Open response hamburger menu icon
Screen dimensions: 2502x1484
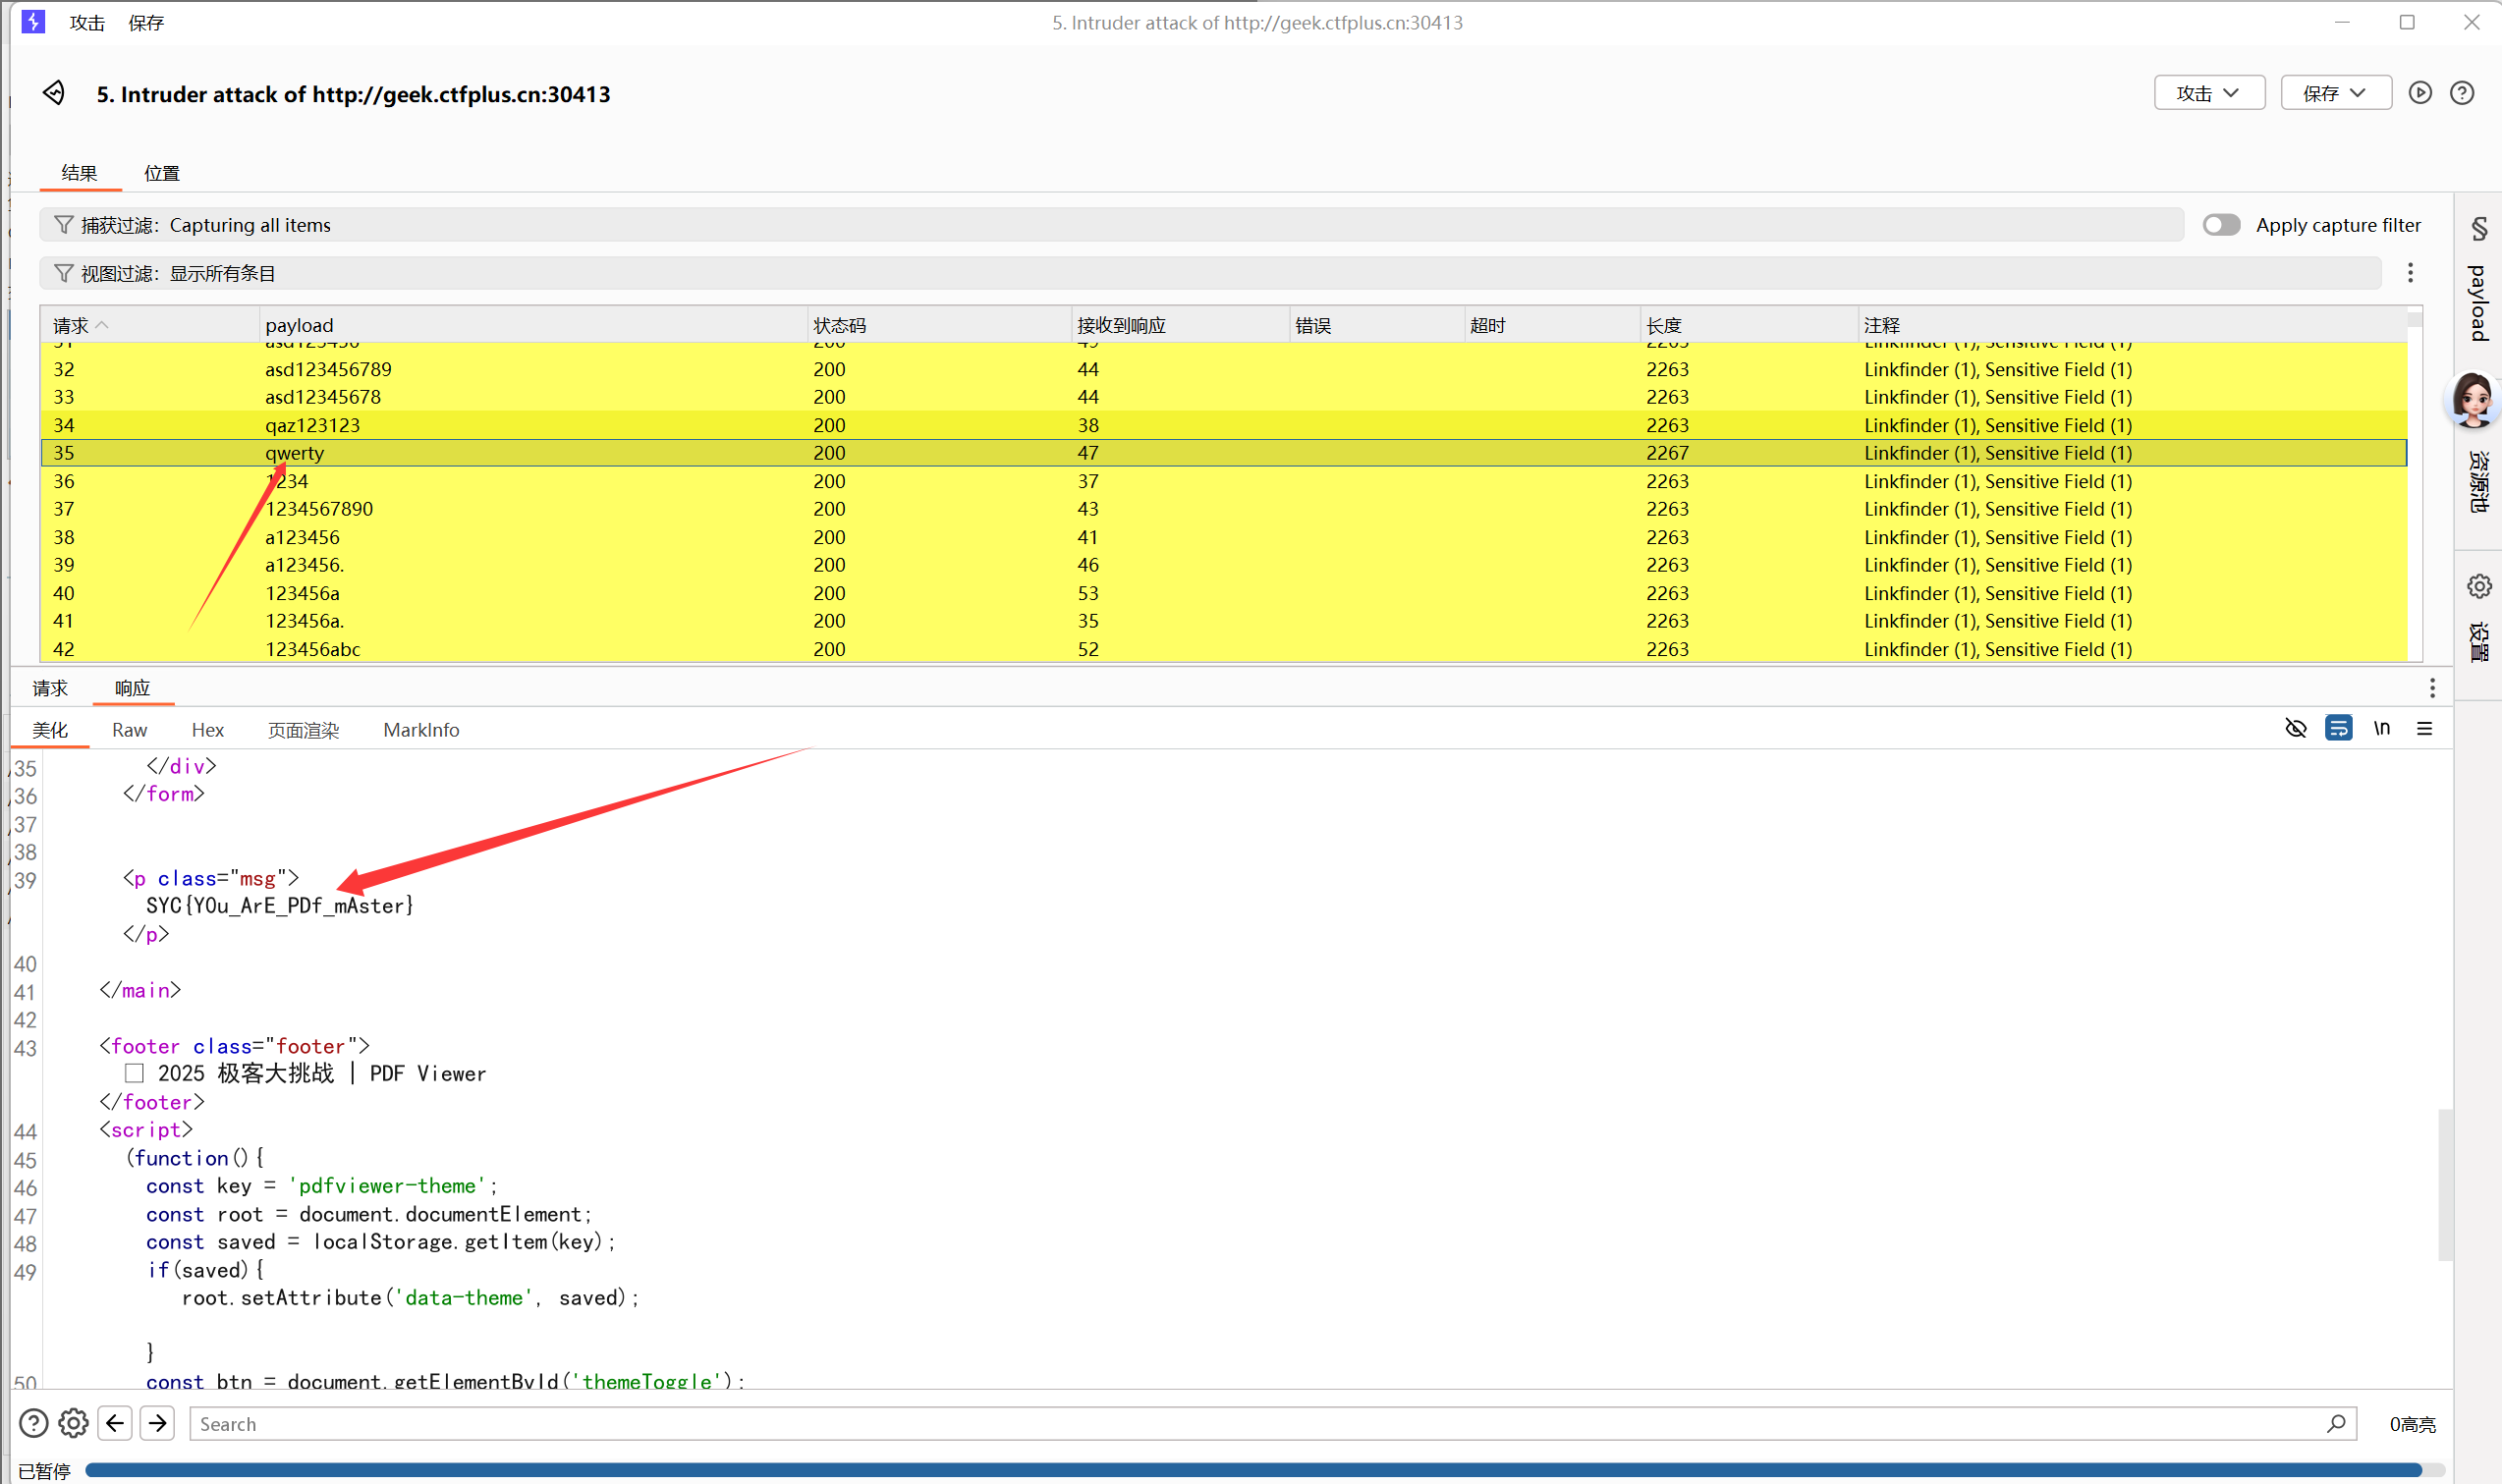tap(2424, 728)
